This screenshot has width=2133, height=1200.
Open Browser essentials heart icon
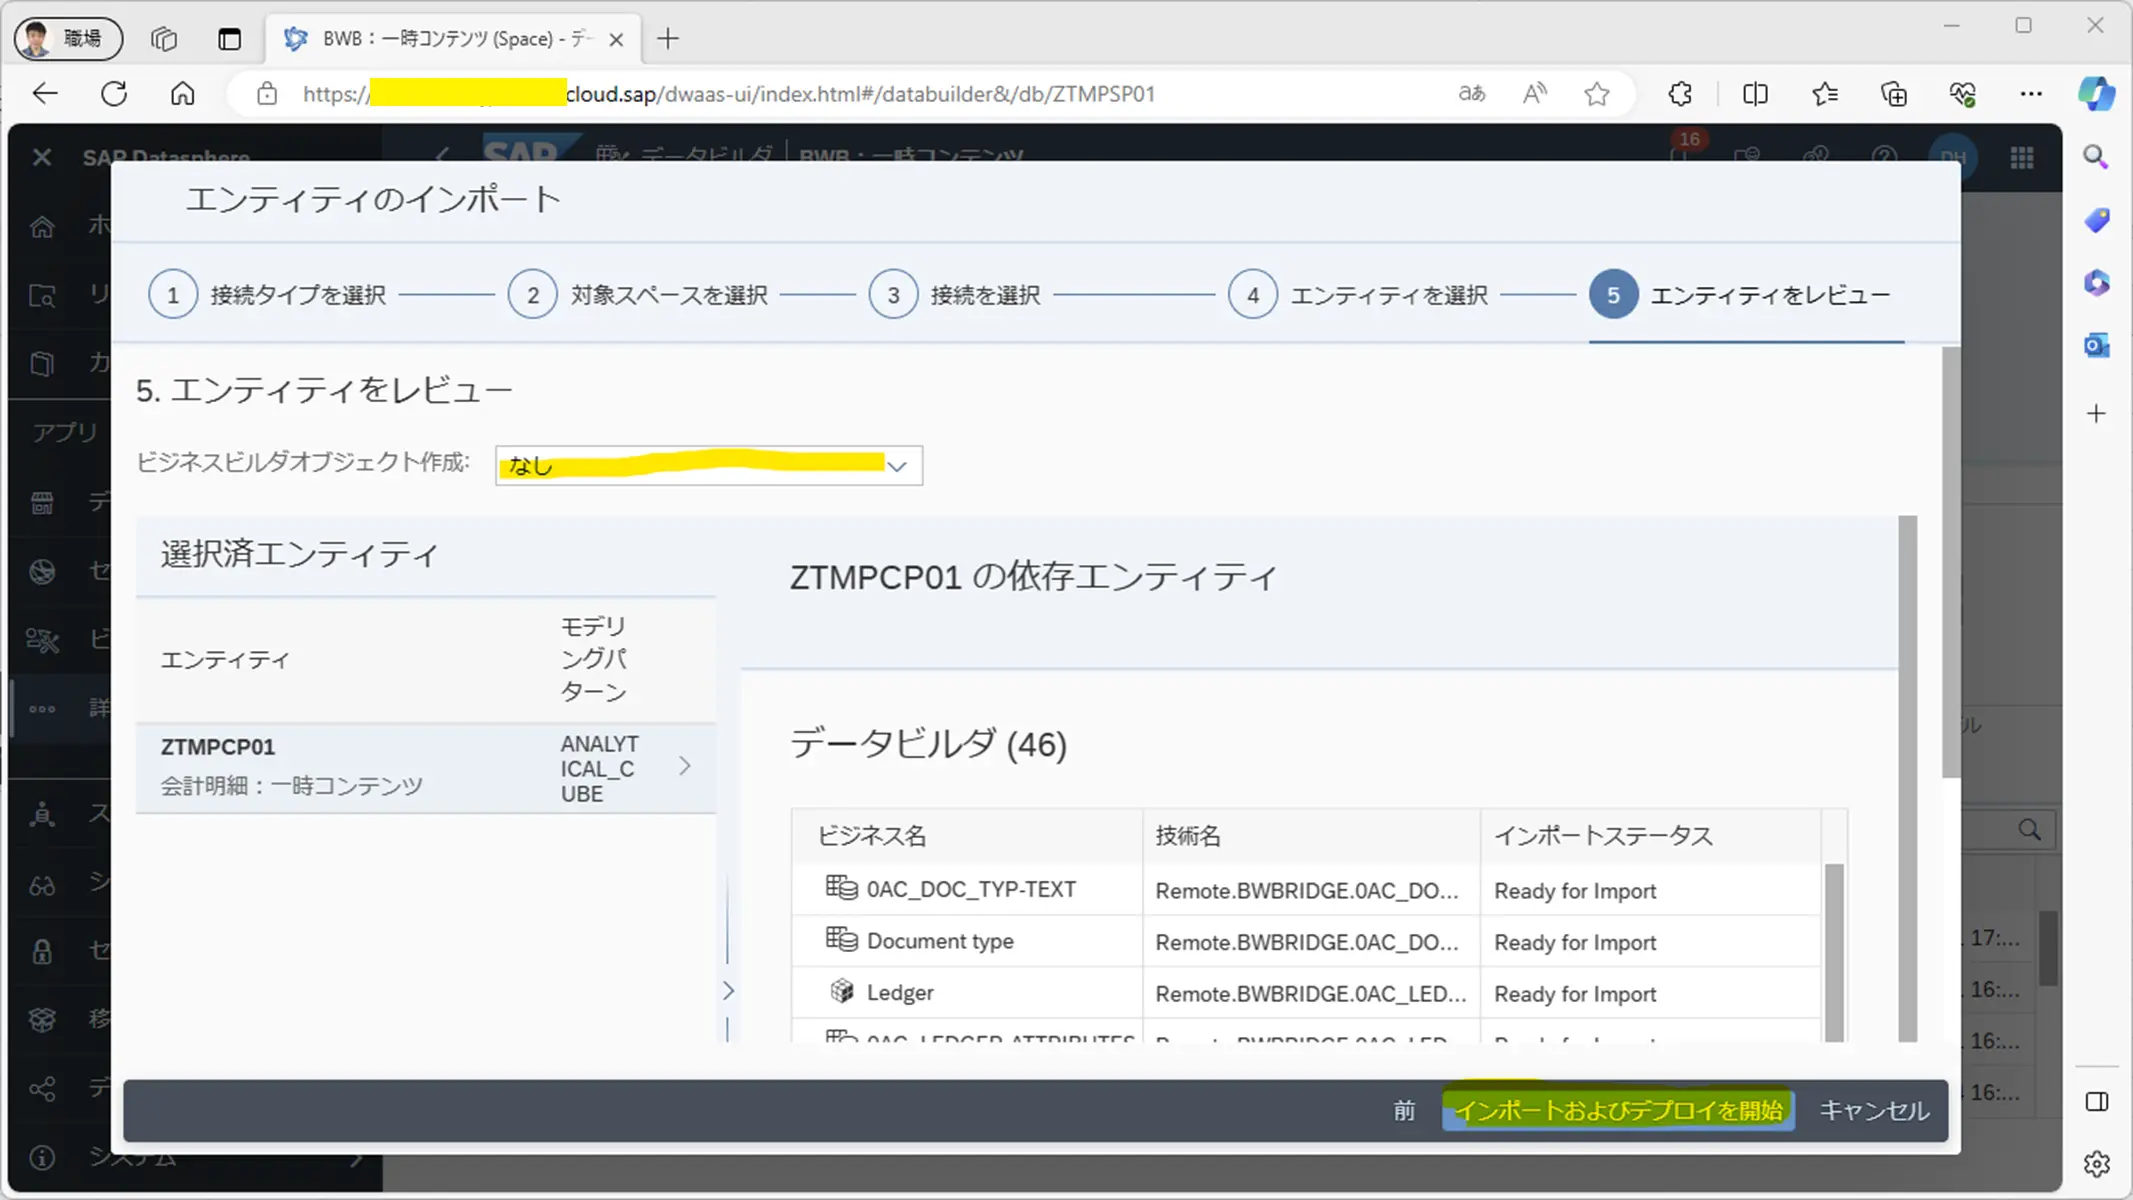click(1962, 94)
